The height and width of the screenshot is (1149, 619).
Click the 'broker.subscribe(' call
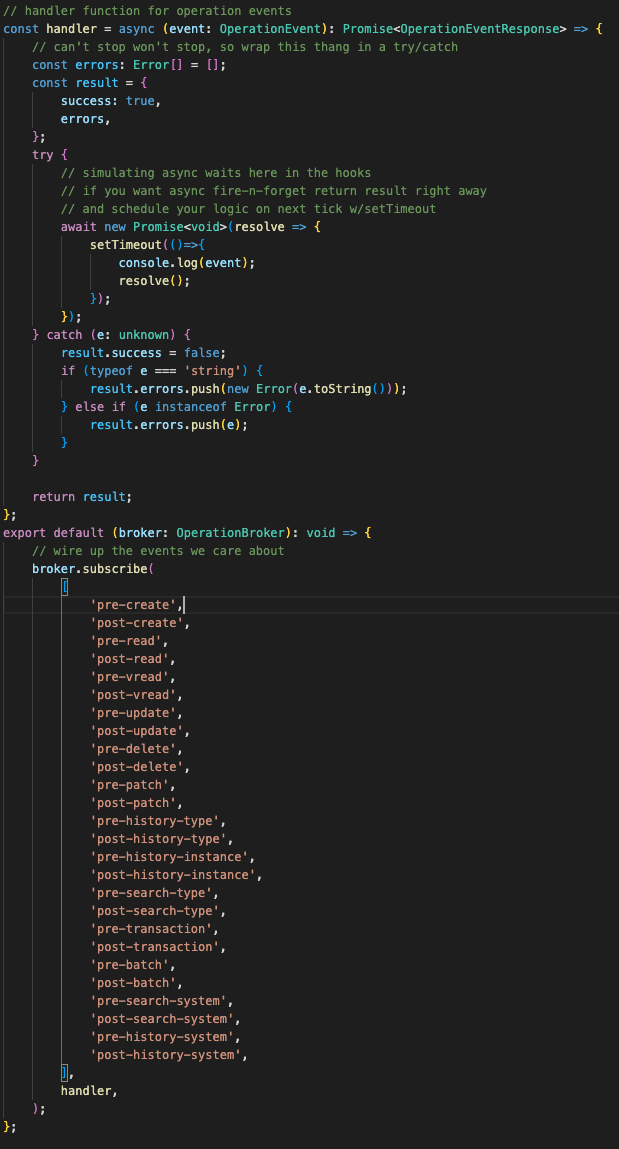[93, 569]
